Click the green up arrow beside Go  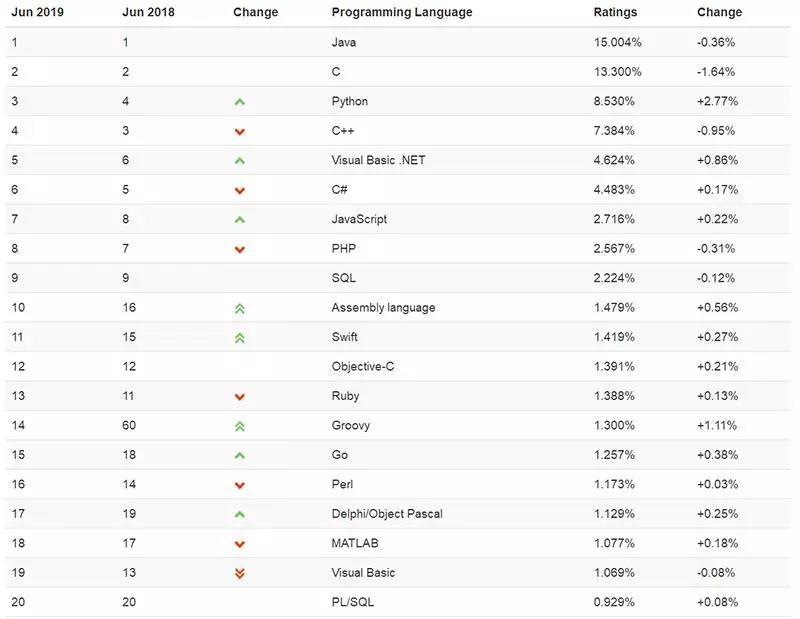[x=240, y=456]
